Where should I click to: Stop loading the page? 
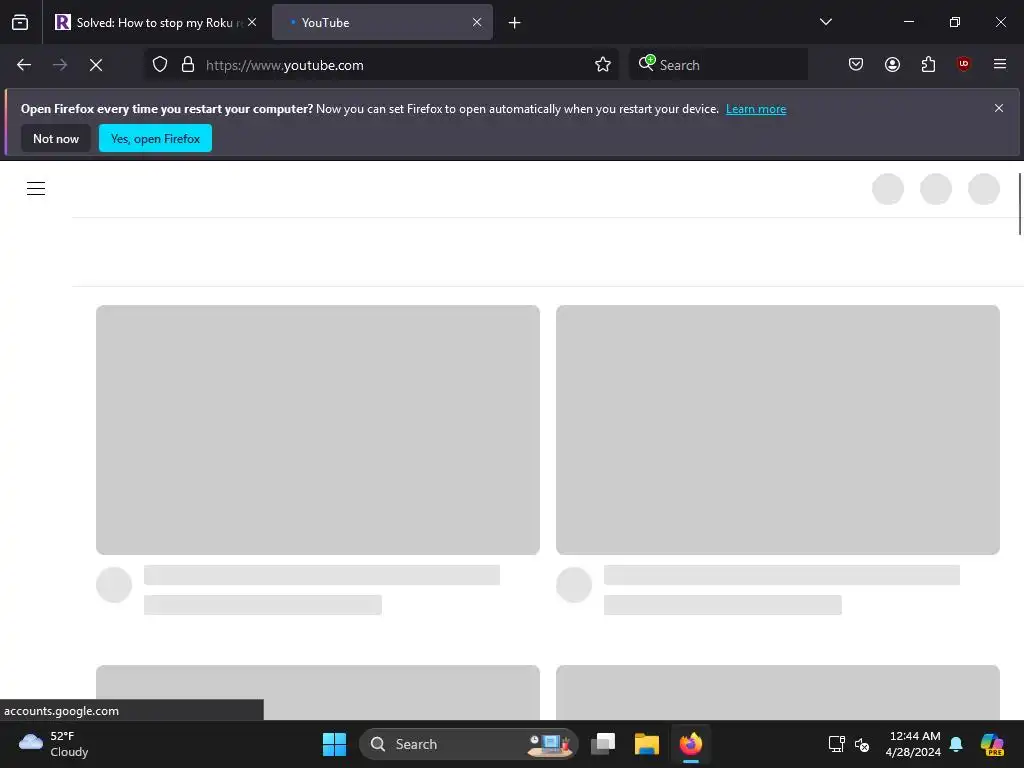coord(96,65)
